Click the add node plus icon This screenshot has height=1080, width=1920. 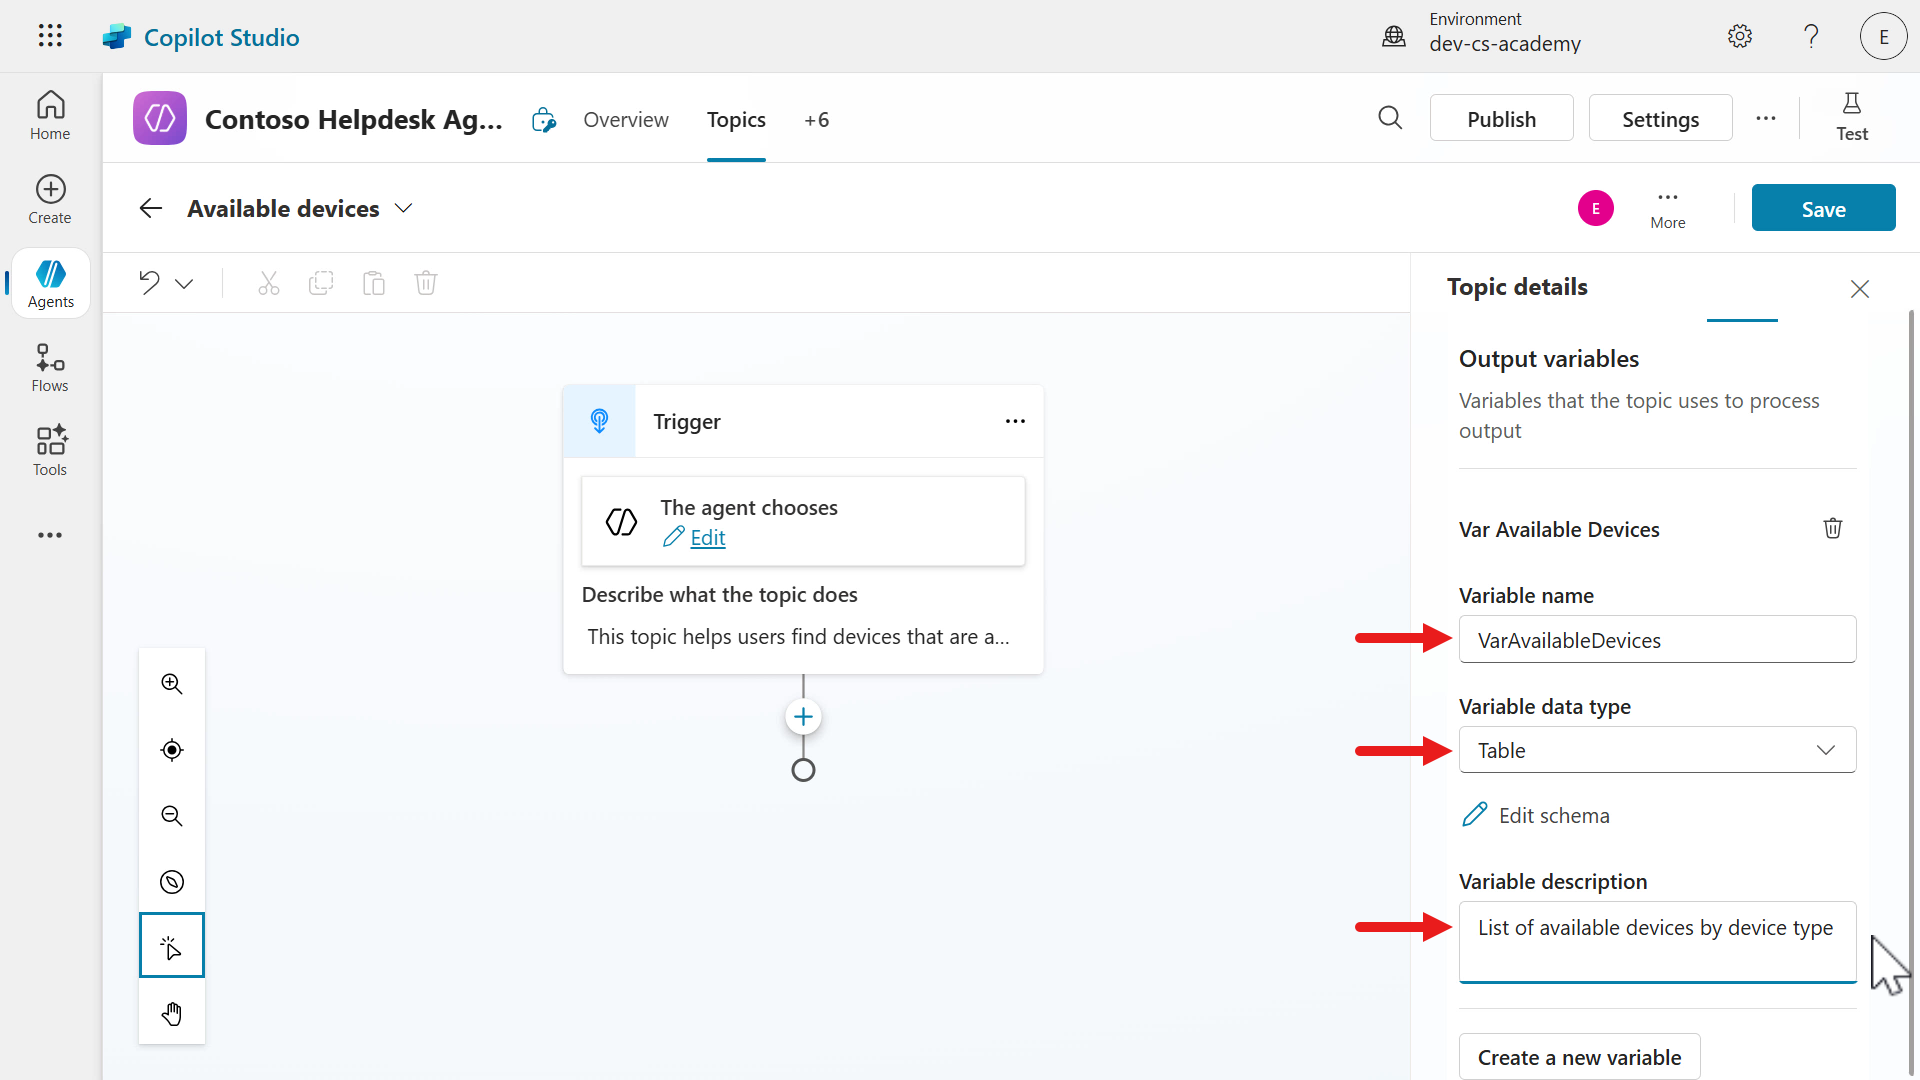click(803, 717)
